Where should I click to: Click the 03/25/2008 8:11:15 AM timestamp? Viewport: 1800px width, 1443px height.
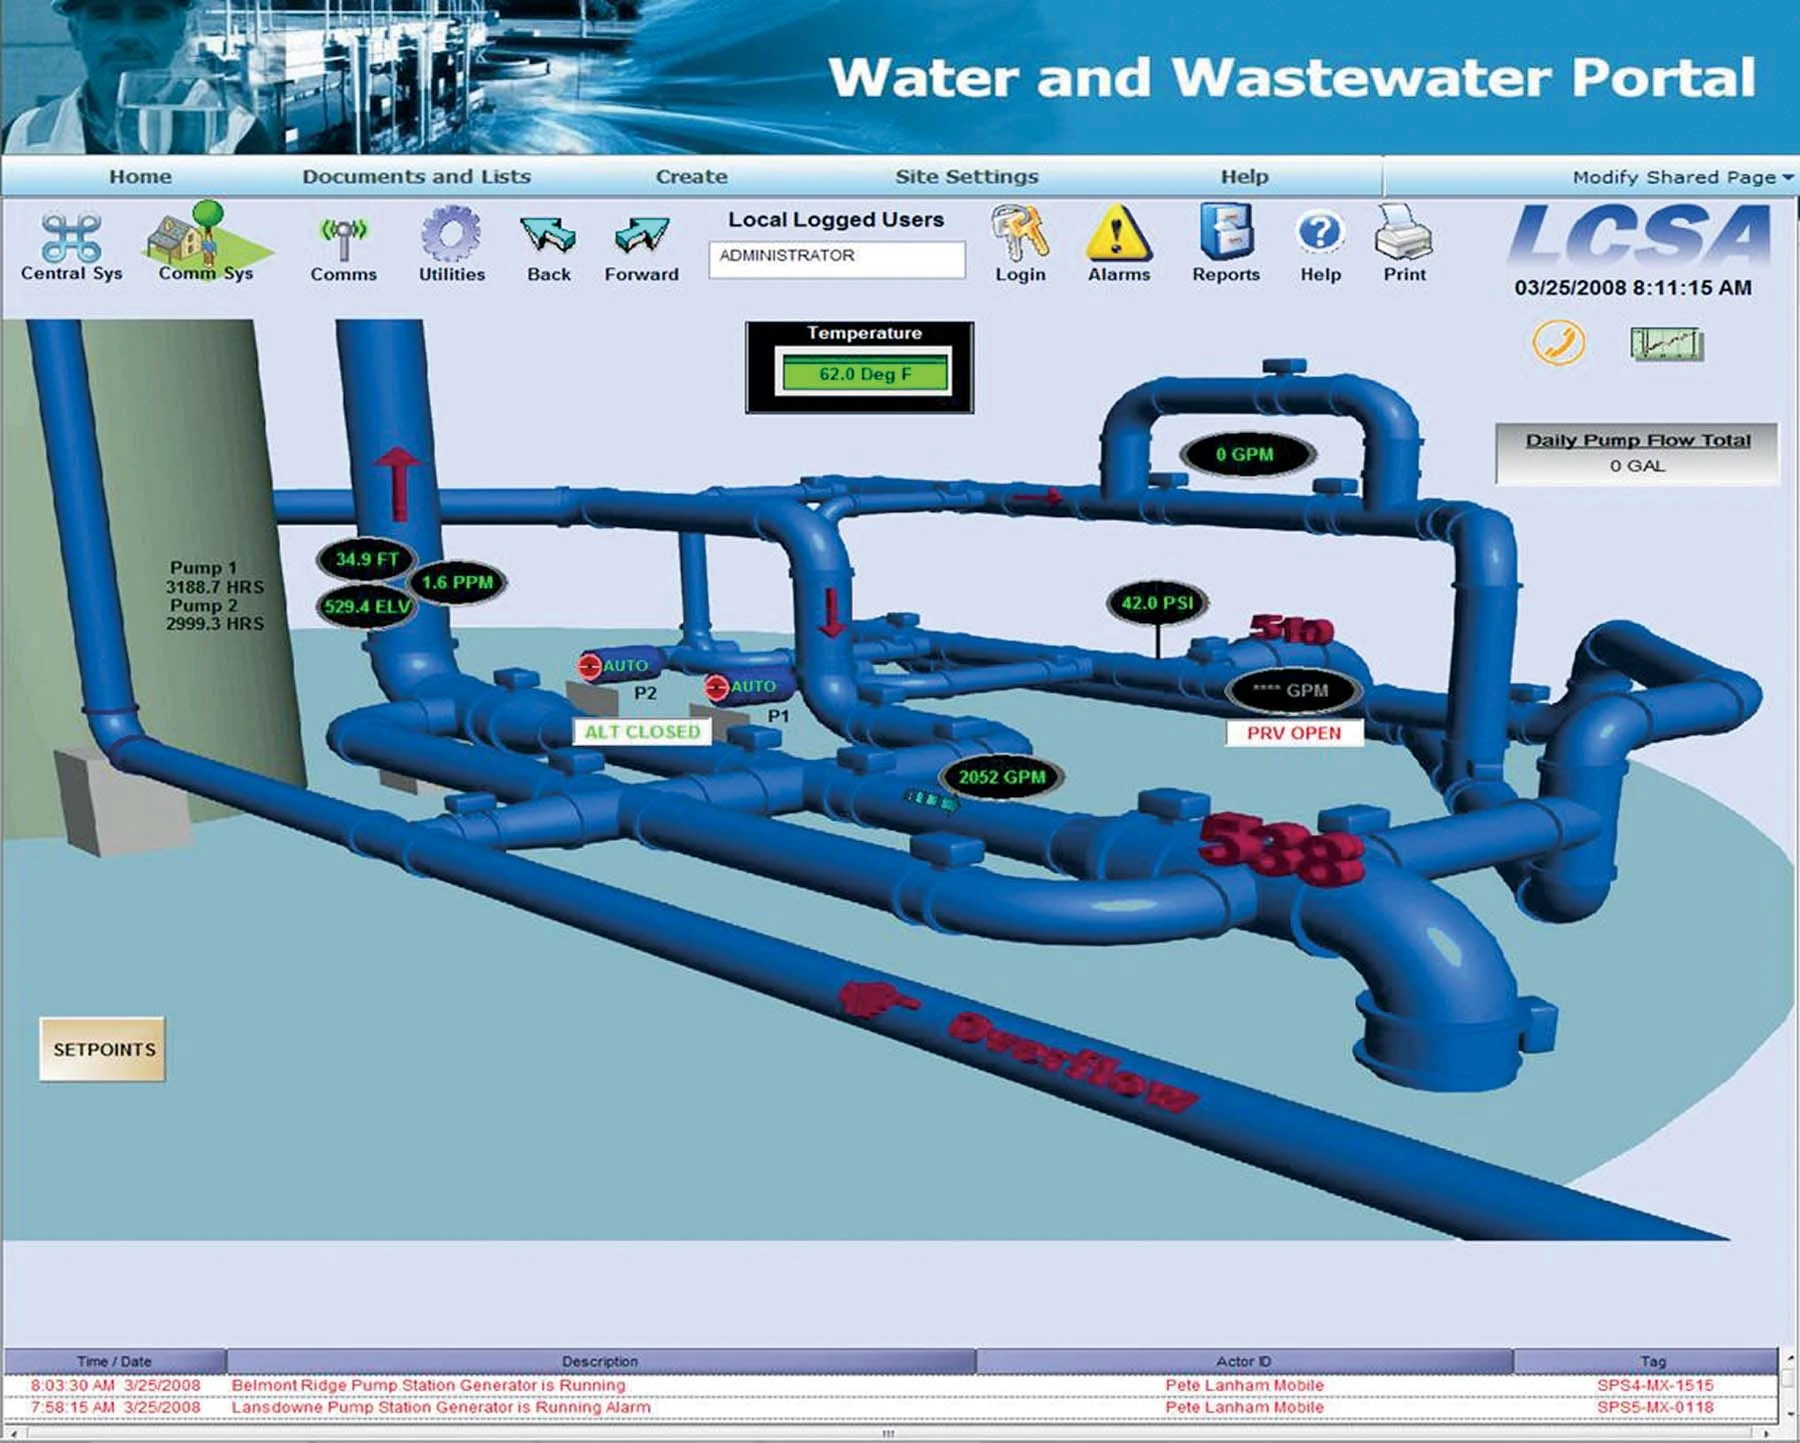(x=1633, y=288)
